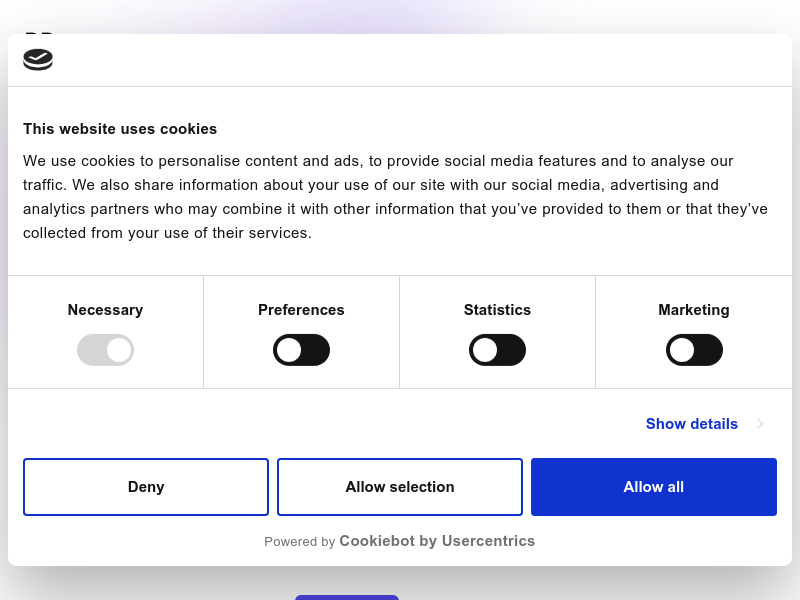Open the Show details link
800x600 pixels.
[x=691, y=424]
